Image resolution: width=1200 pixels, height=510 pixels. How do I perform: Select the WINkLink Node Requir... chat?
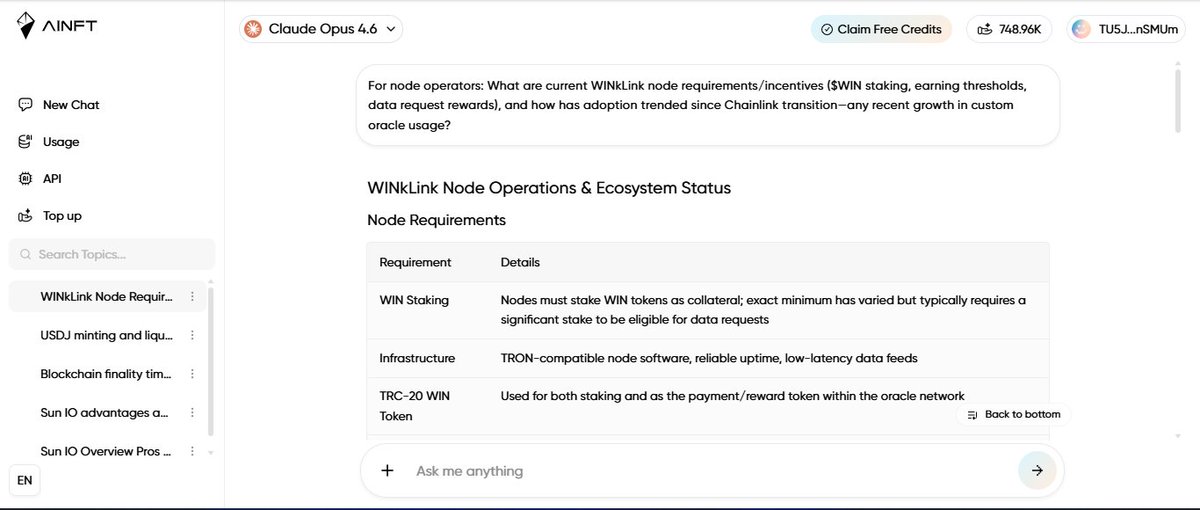point(106,297)
